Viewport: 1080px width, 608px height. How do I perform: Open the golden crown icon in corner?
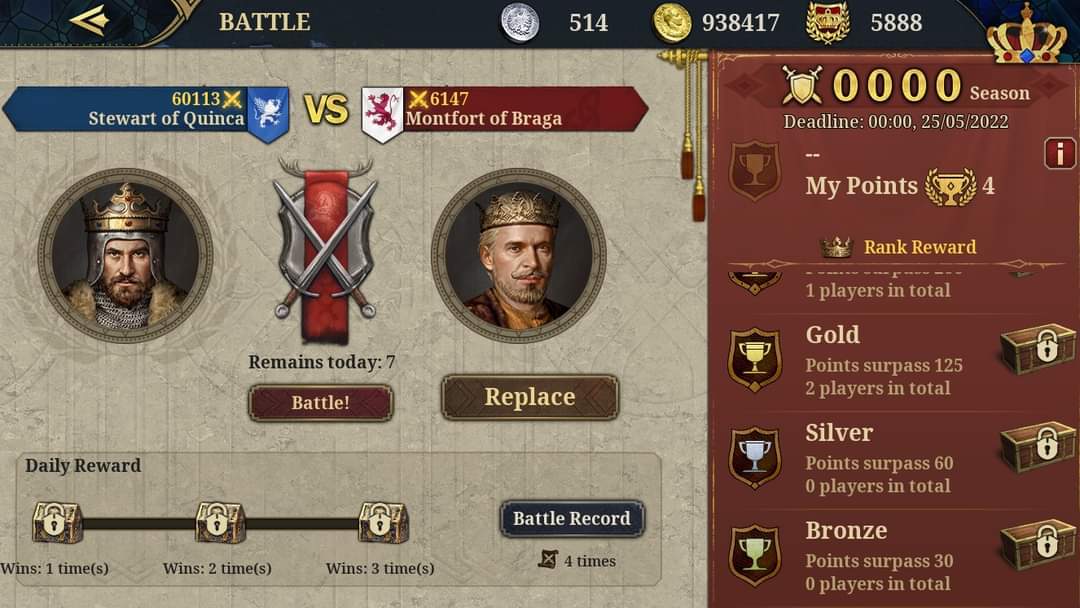pyautogui.click(x=1026, y=34)
